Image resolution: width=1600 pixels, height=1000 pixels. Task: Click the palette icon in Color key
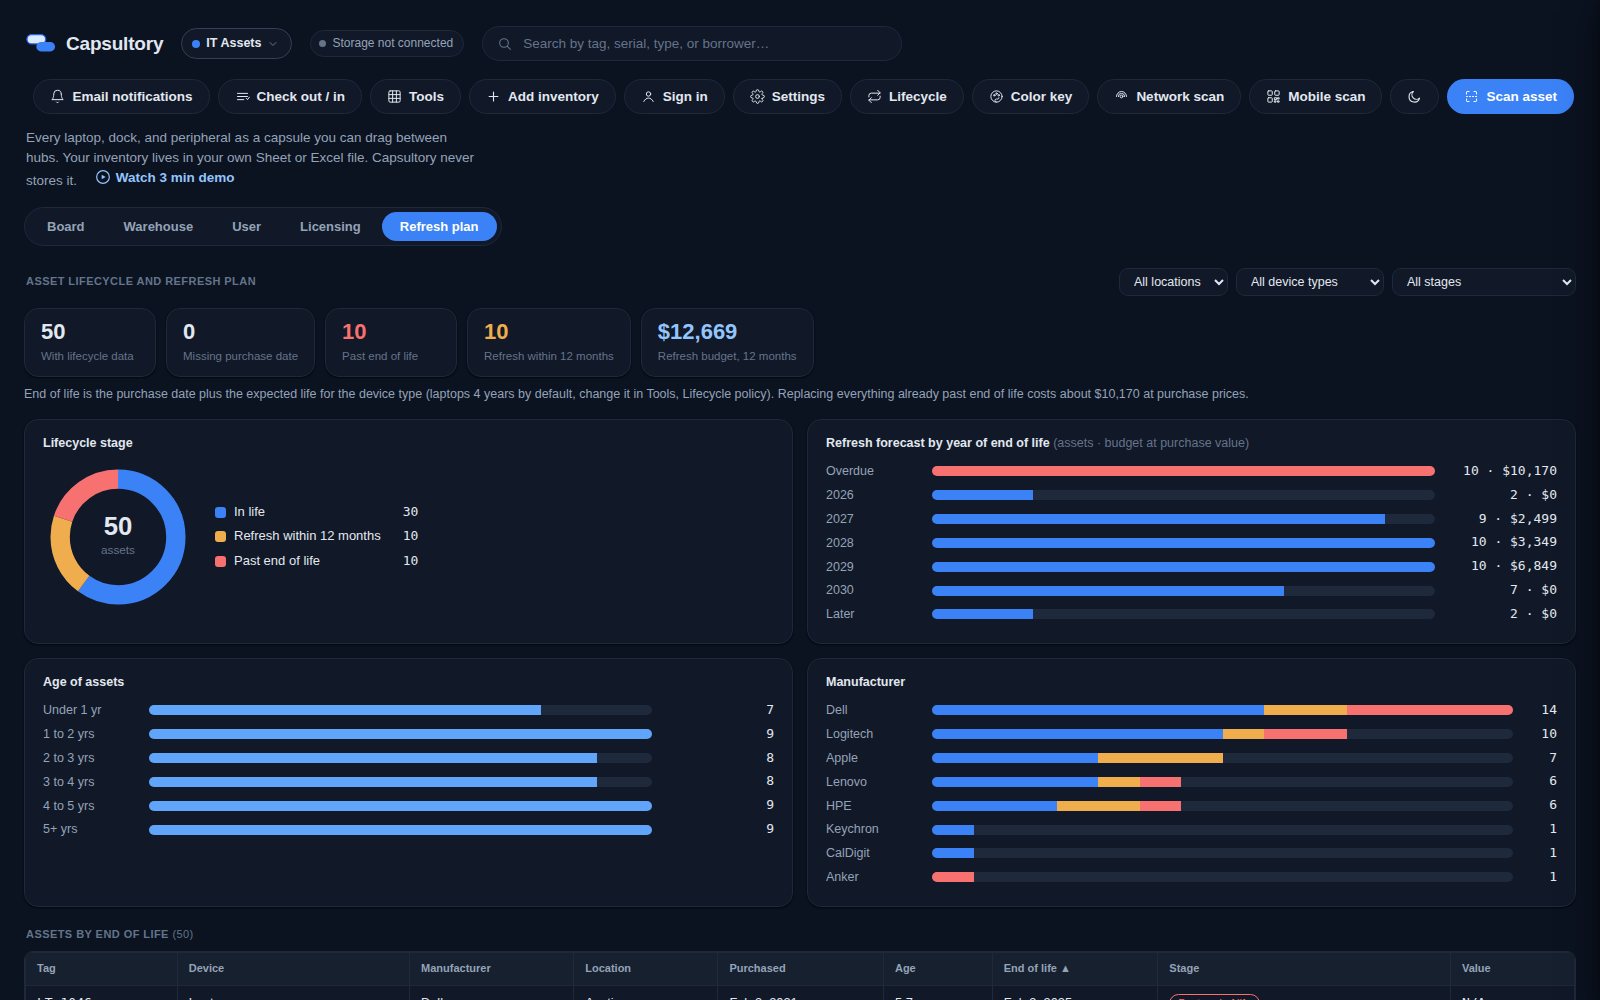pos(996,97)
